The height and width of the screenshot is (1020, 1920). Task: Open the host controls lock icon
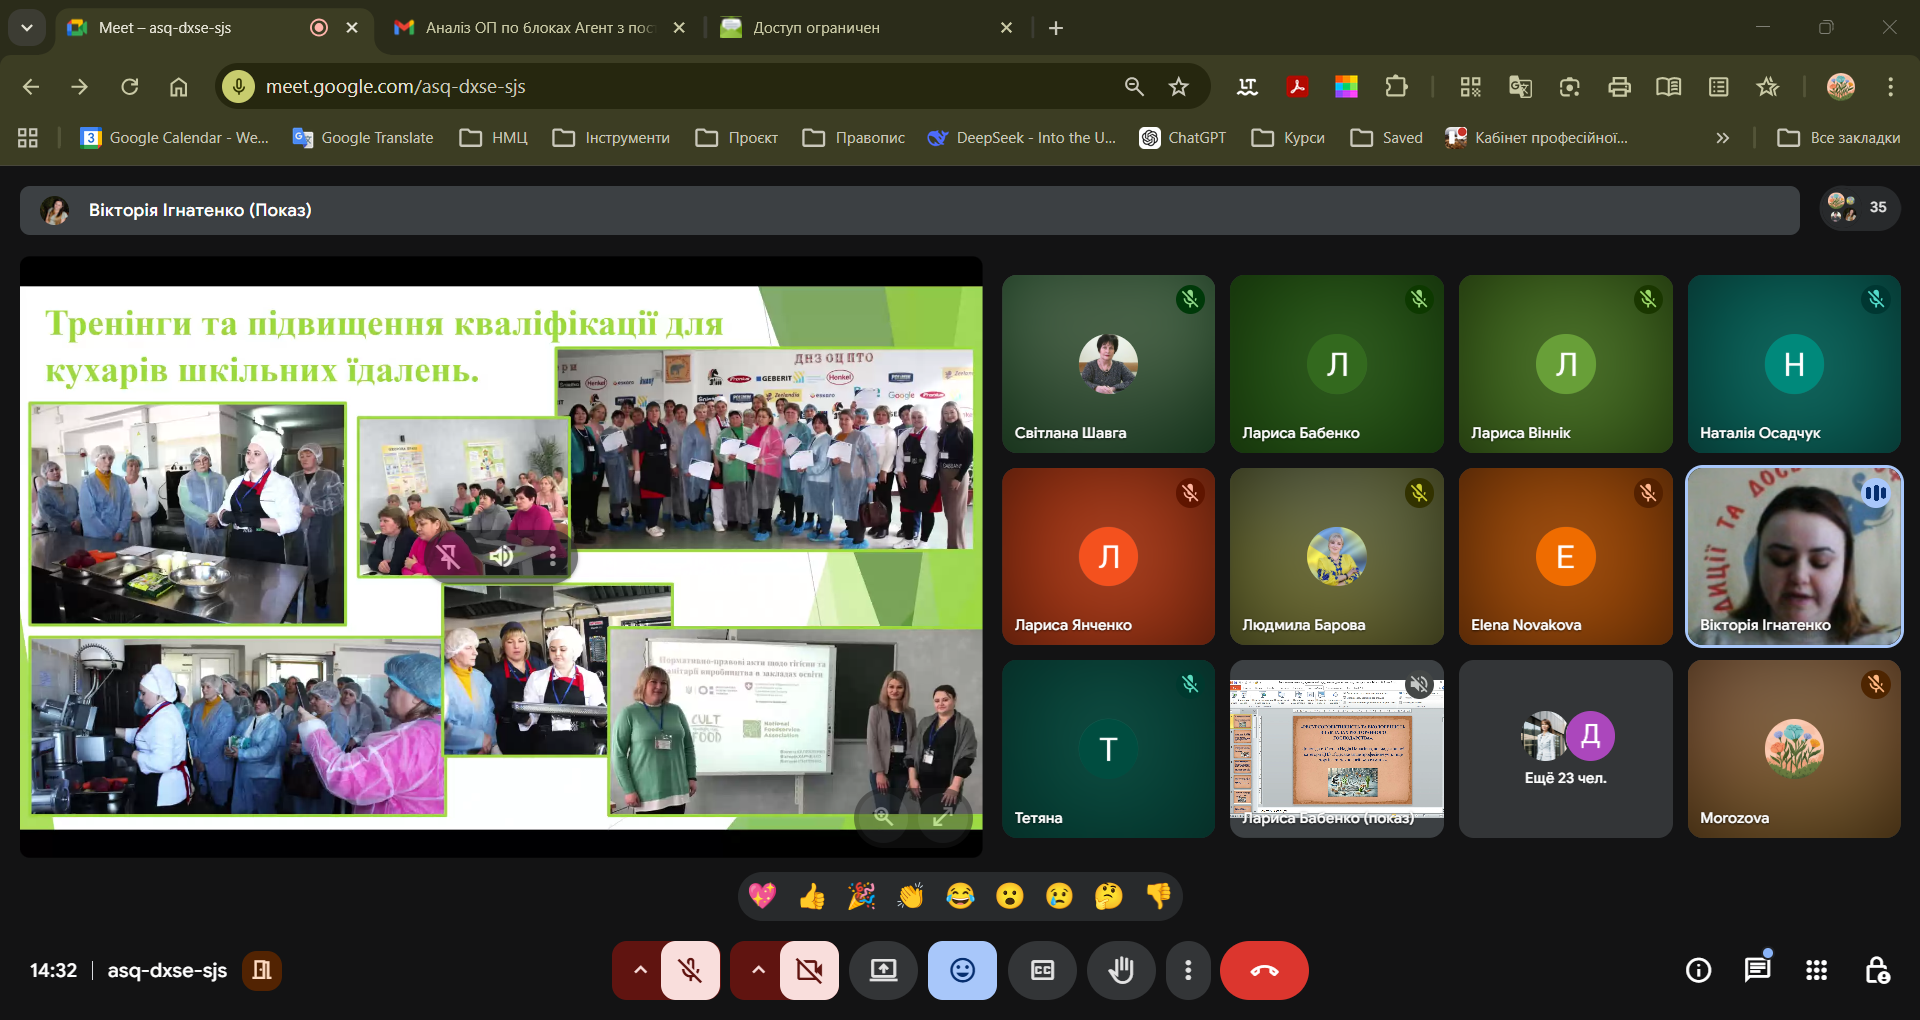coord(1877,970)
